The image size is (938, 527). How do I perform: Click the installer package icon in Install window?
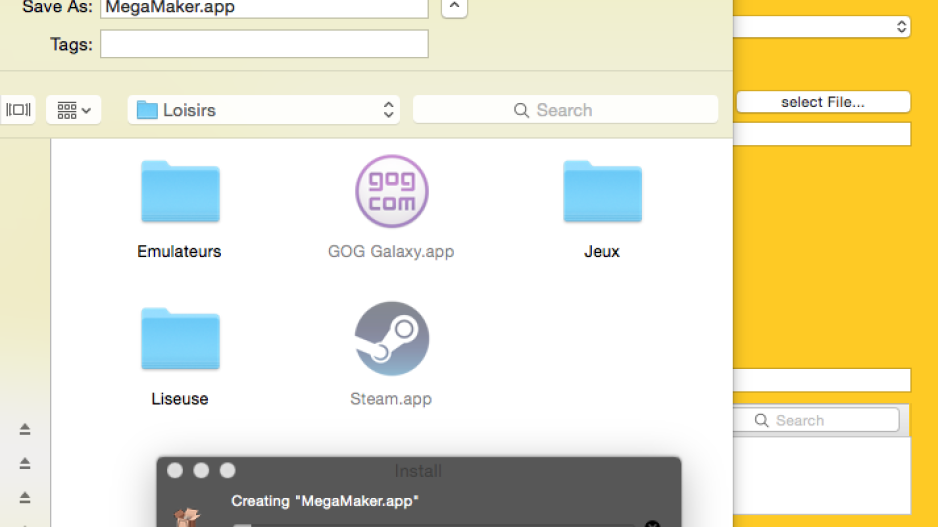click(187, 516)
